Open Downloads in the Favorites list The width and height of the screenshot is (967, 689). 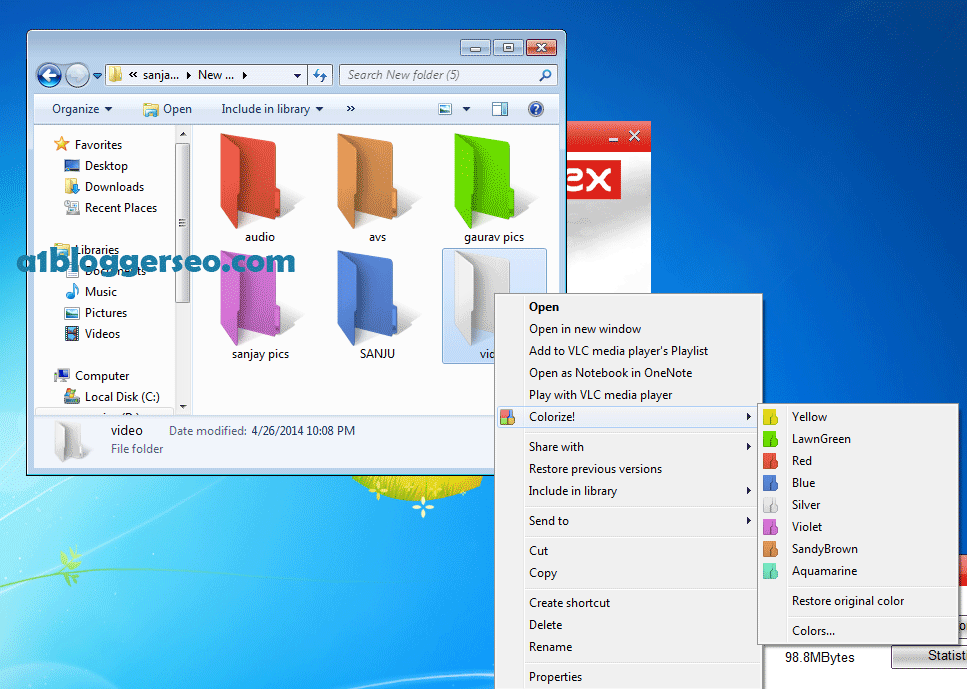click(114, 187)
